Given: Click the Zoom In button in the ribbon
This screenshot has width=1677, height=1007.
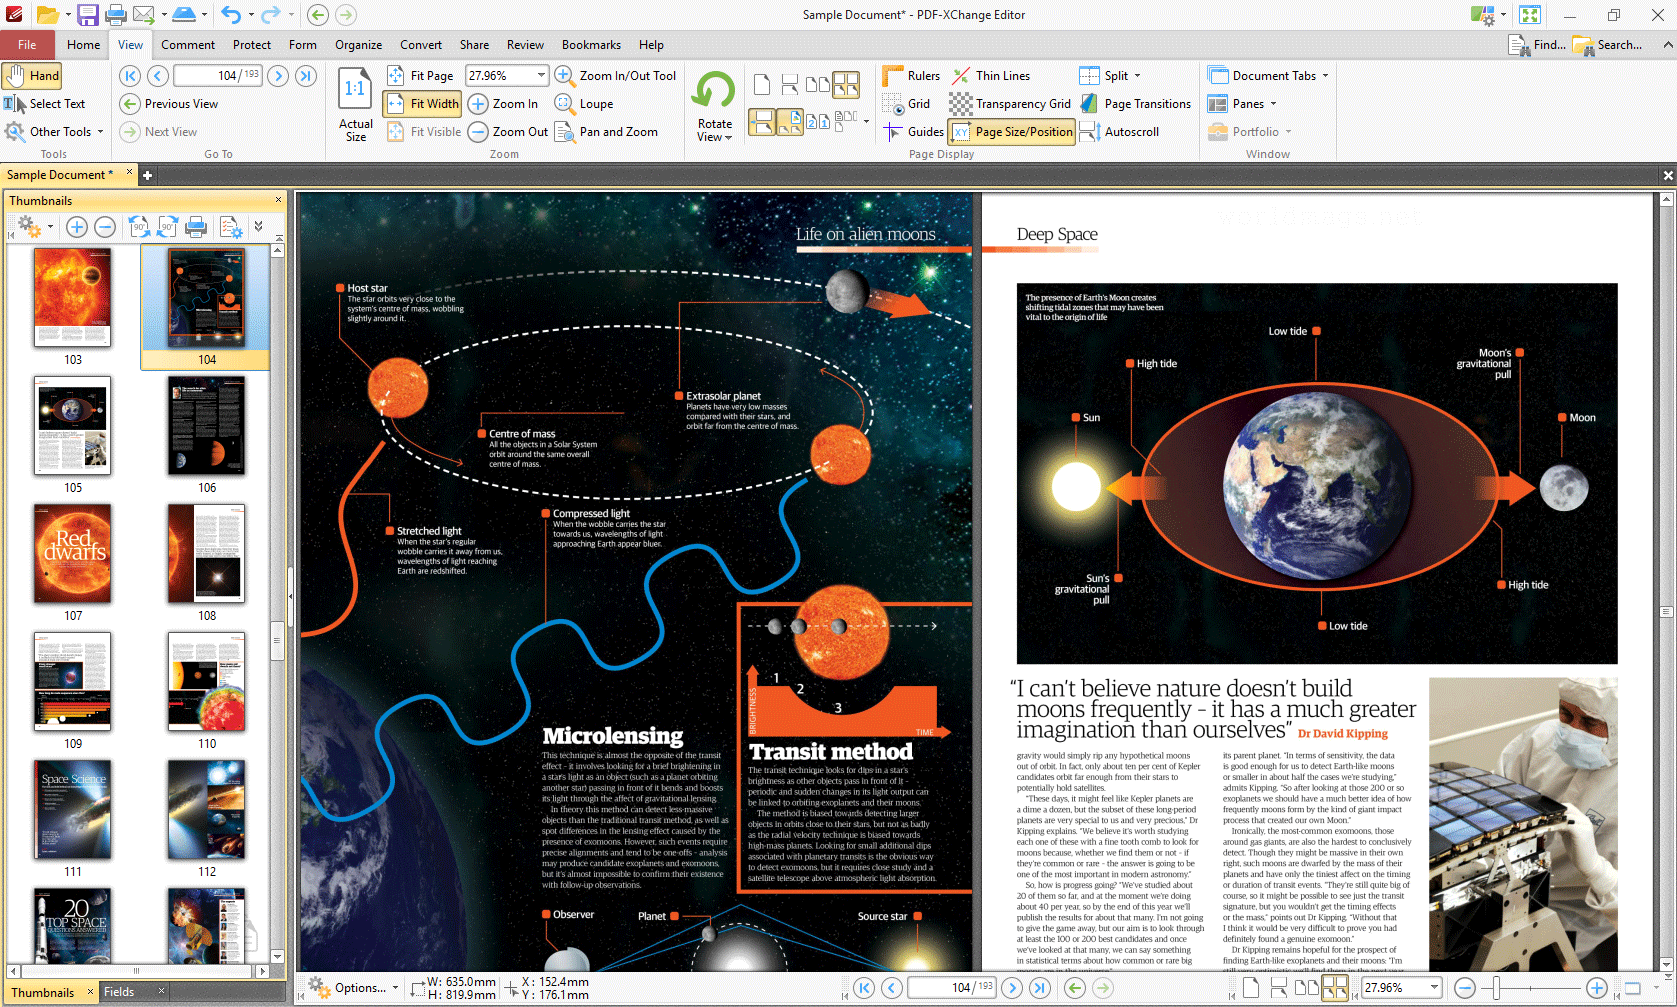Looking at the screenshot, I should point(503,104).
